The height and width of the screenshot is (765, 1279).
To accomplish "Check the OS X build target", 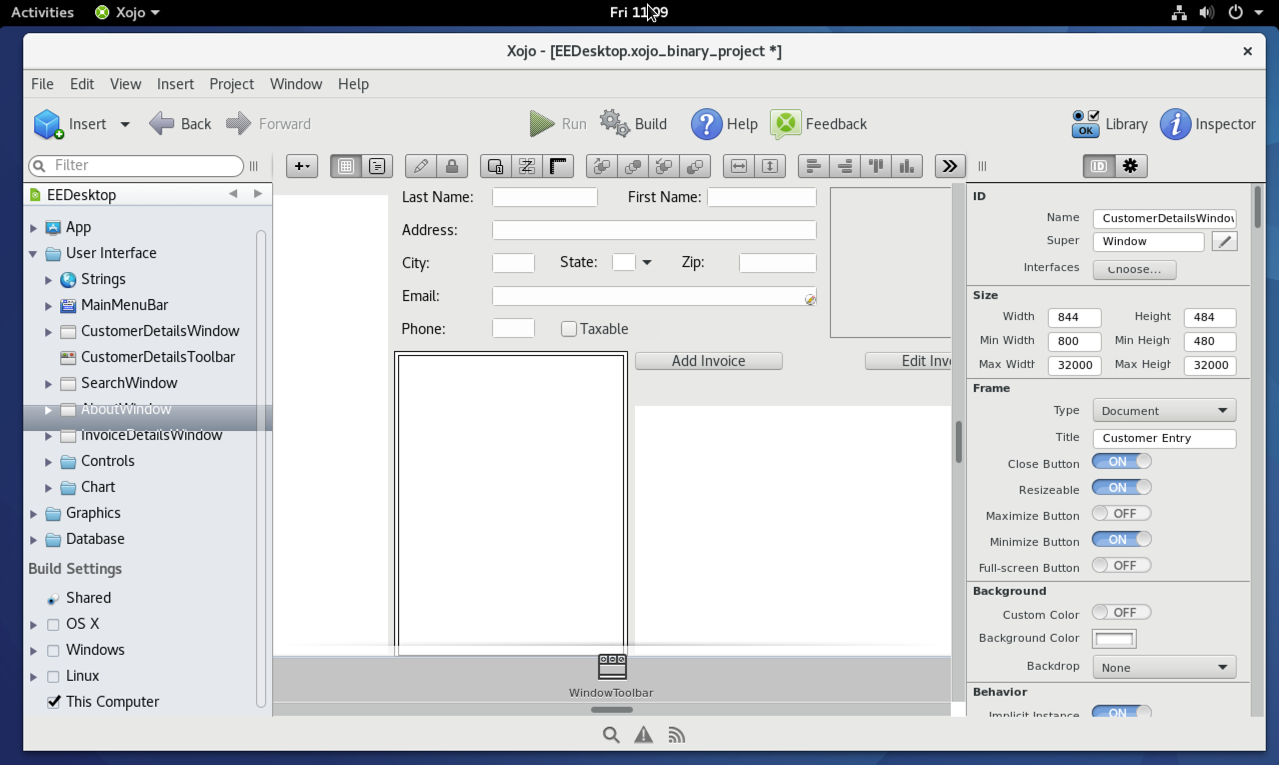I will [54, 624].
